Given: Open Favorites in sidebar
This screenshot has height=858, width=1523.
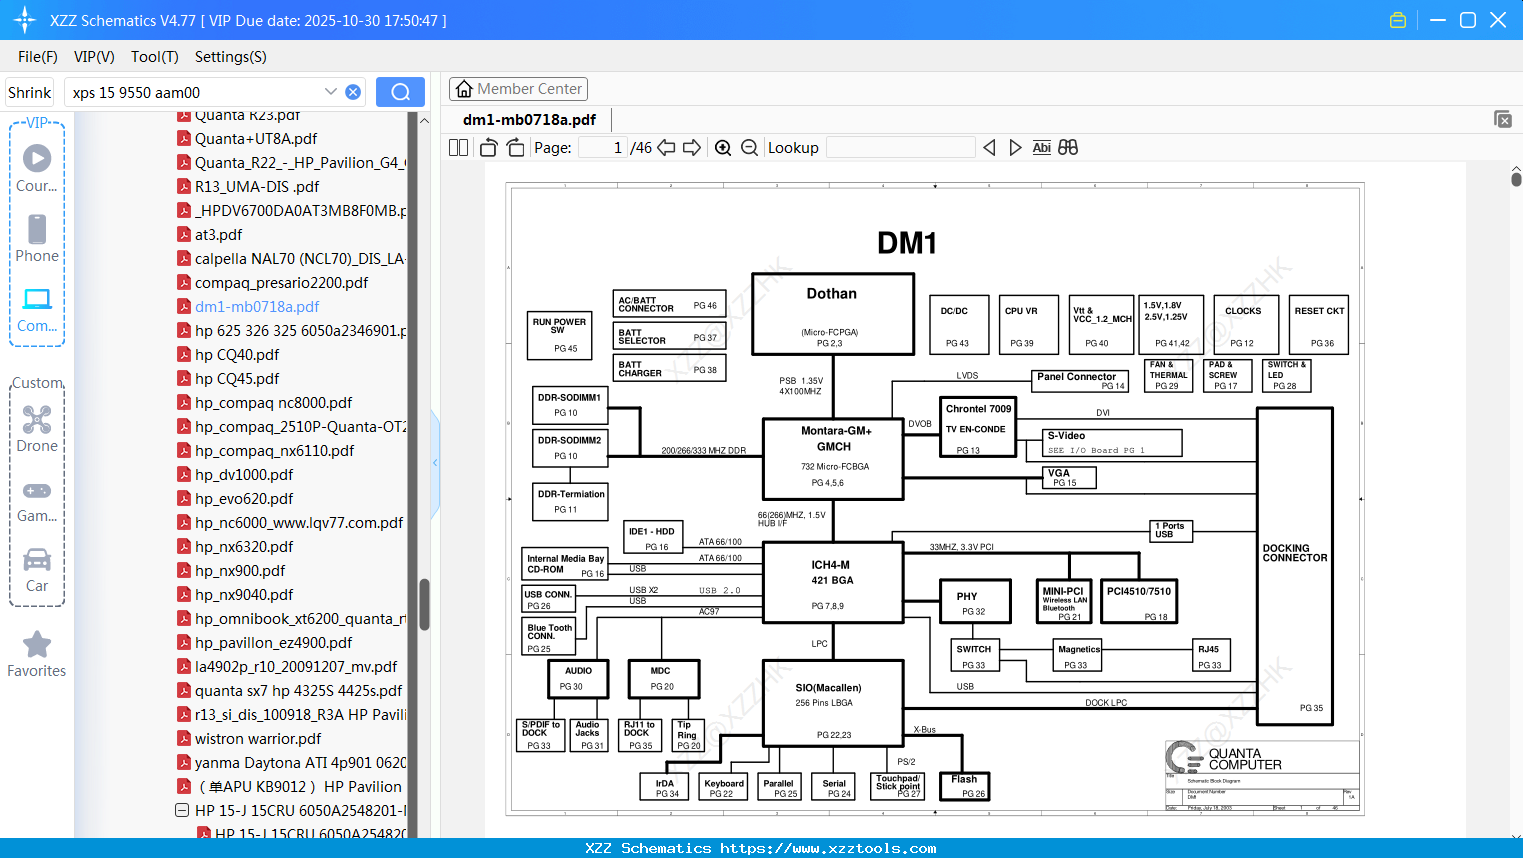Looking at the screenshot, I should [37, 654].
